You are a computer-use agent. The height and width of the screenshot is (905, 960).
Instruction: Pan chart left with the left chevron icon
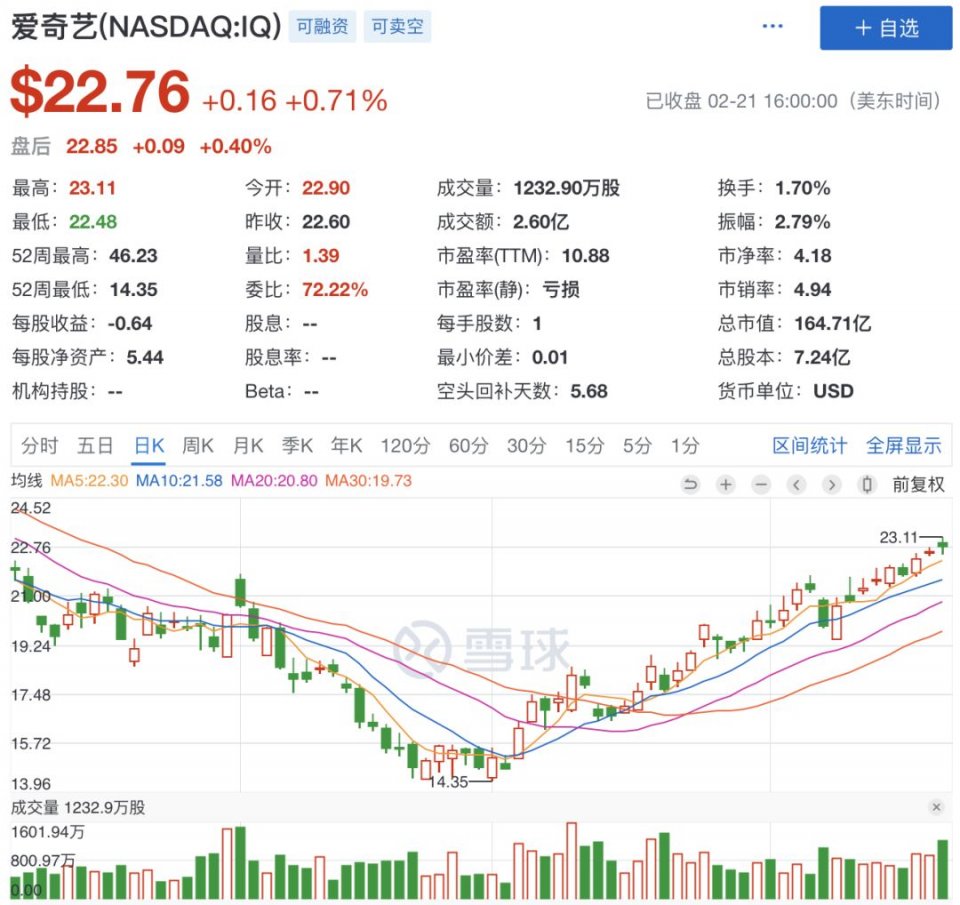pos(796,485)
